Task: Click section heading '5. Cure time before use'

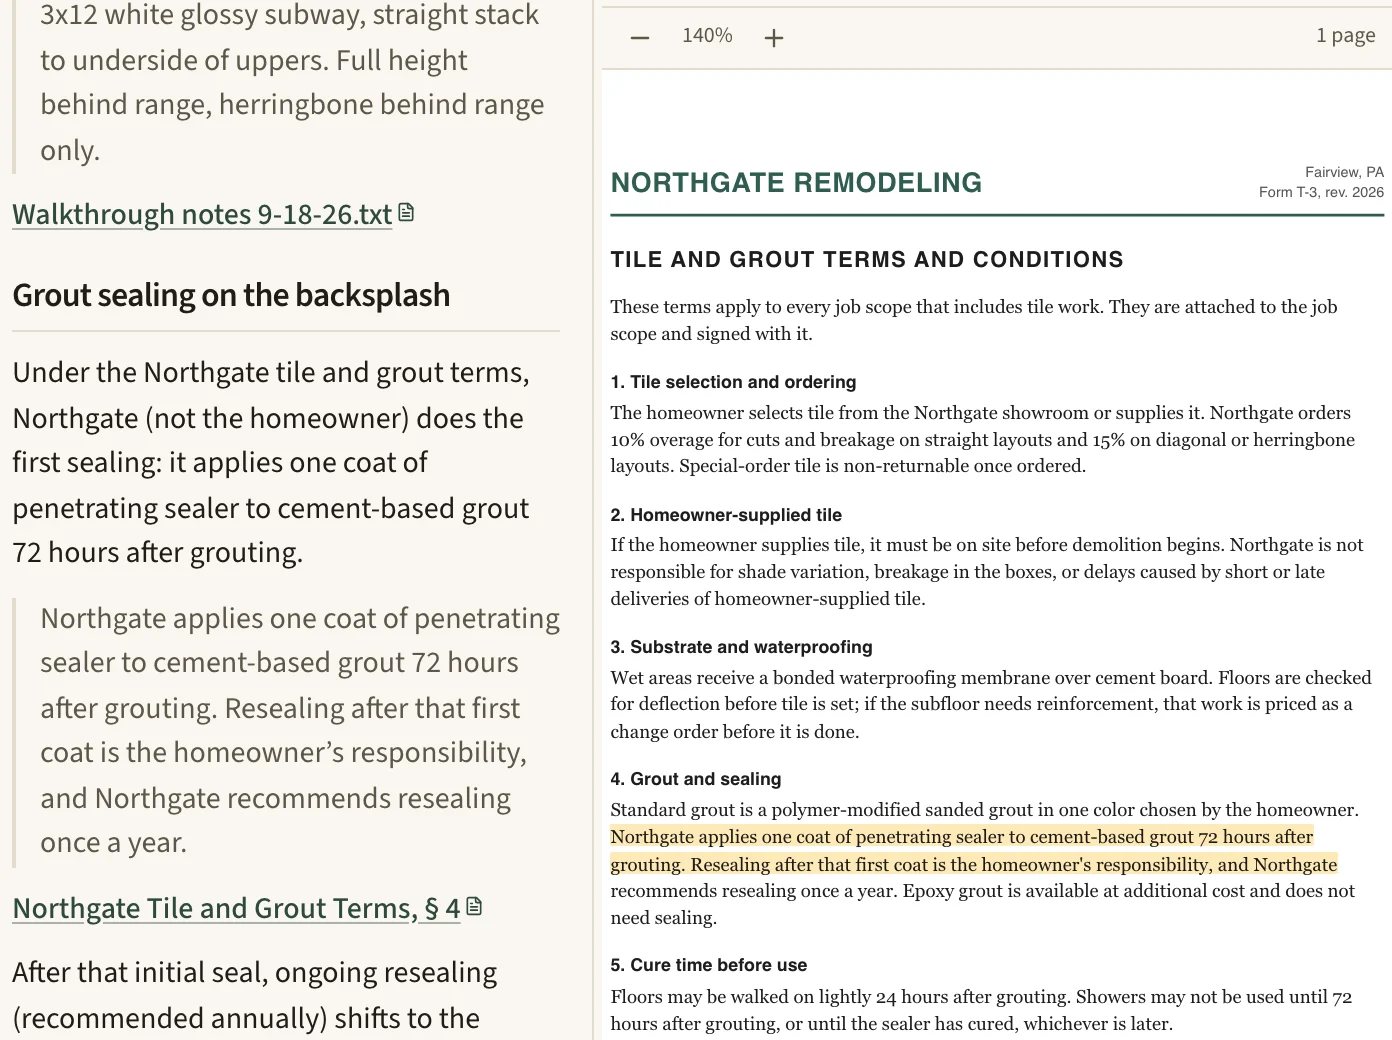Action: point(709,965)
